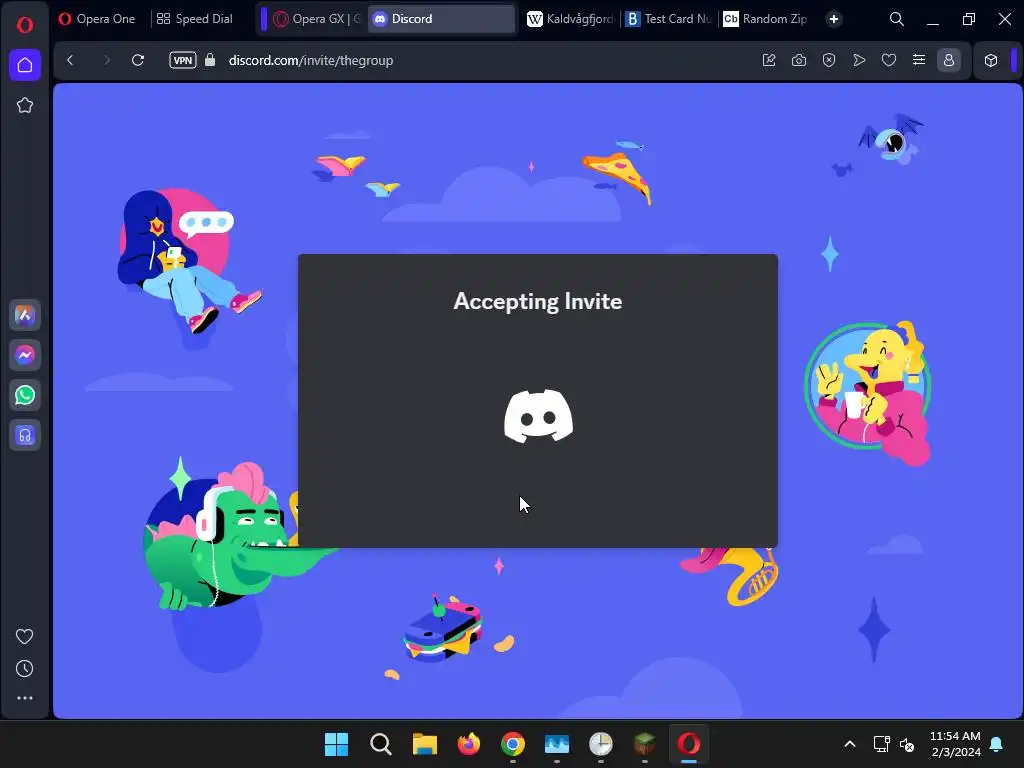Open File Explorer from taskbar

424,744
